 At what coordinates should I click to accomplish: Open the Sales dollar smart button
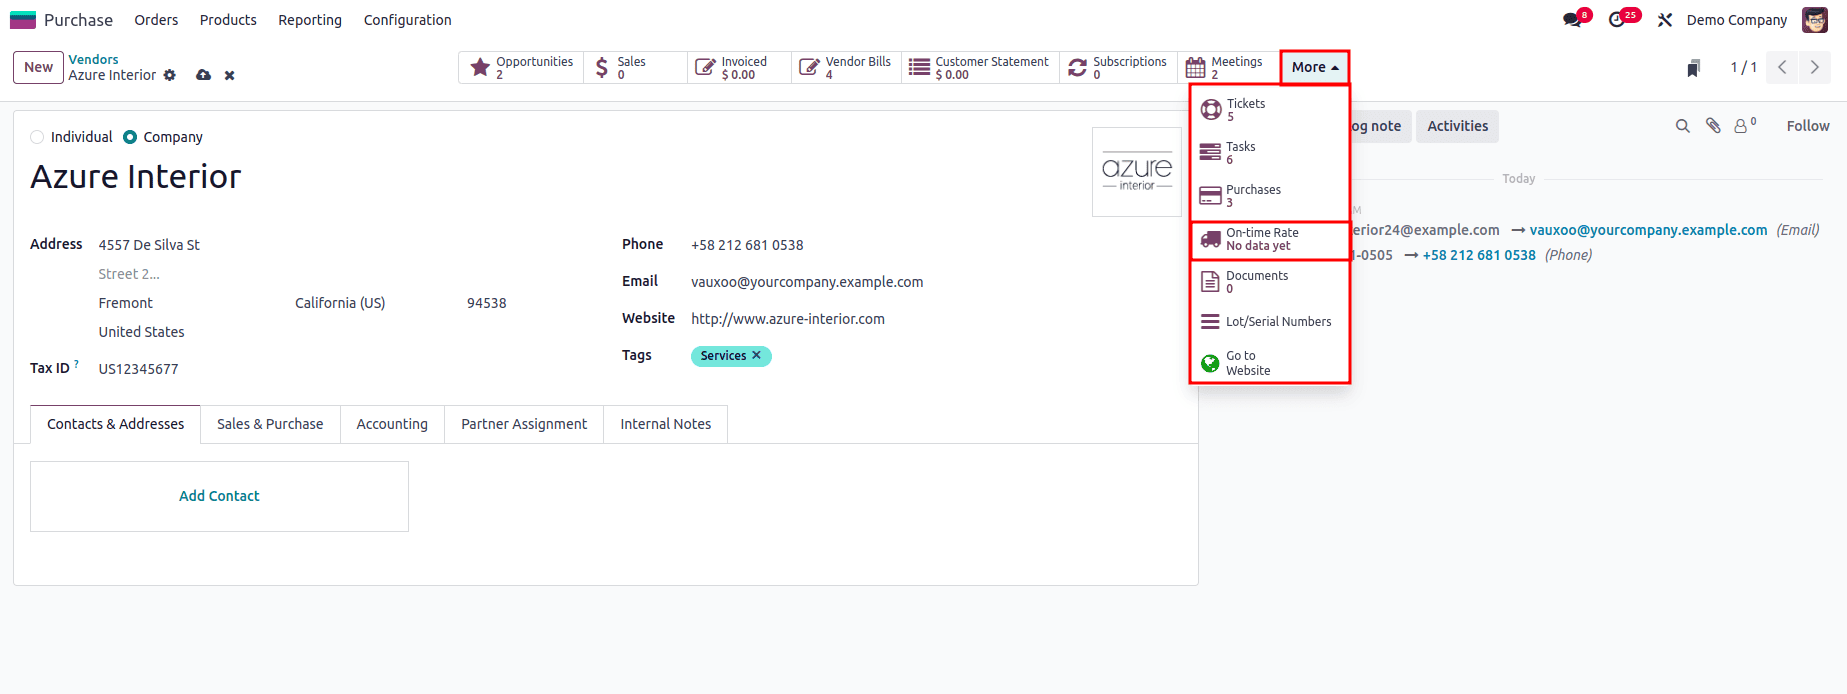[635, 67]
